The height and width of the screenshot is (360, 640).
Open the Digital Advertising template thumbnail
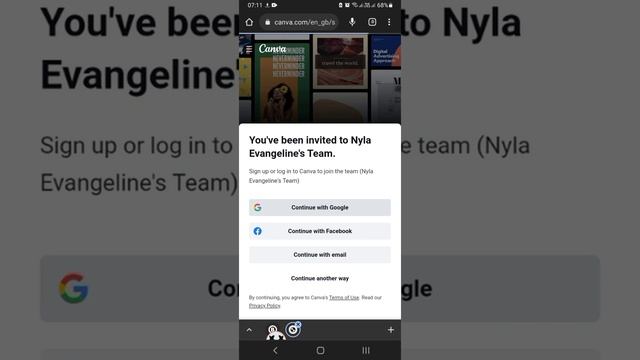click(386, 51)
